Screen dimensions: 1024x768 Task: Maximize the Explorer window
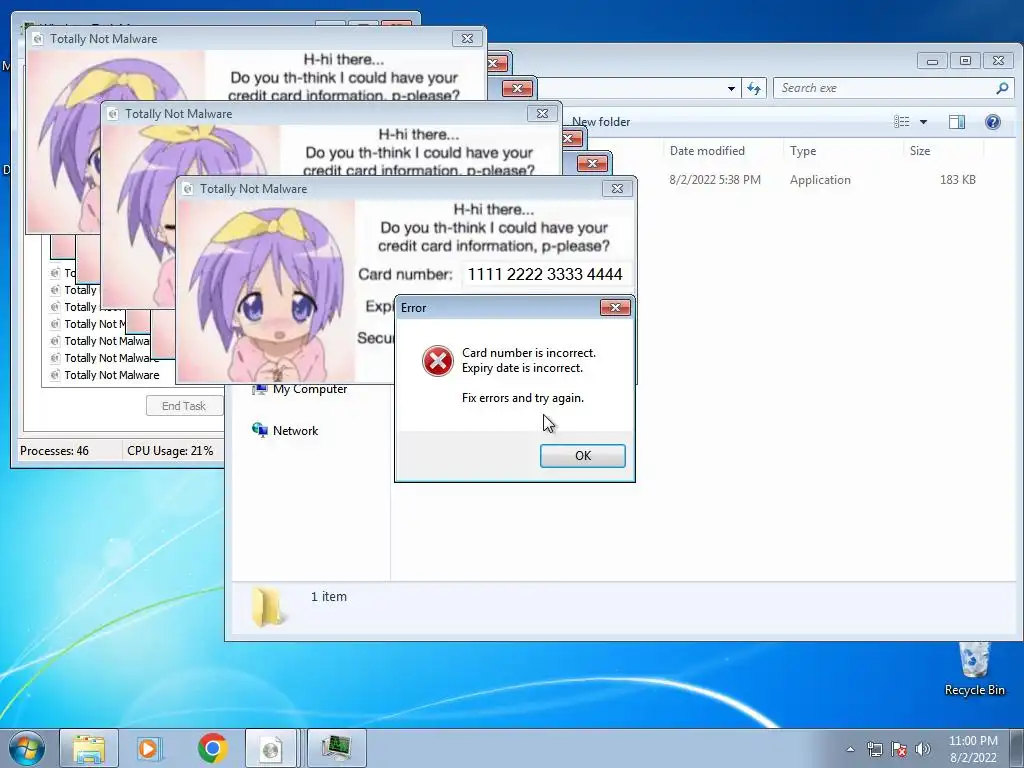point(965,61)
